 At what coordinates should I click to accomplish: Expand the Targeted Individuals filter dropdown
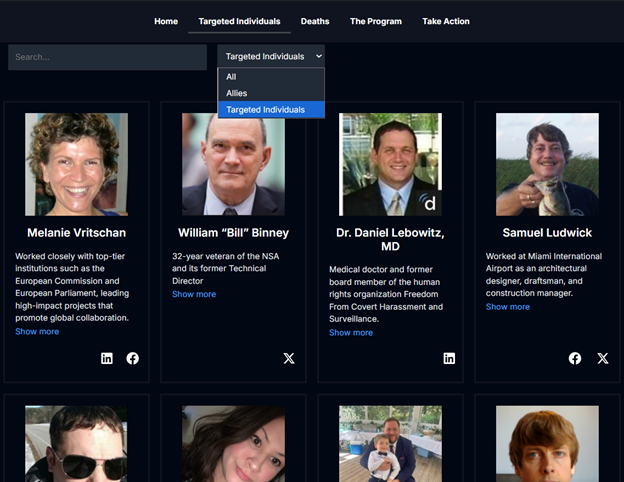click(271, 56)
